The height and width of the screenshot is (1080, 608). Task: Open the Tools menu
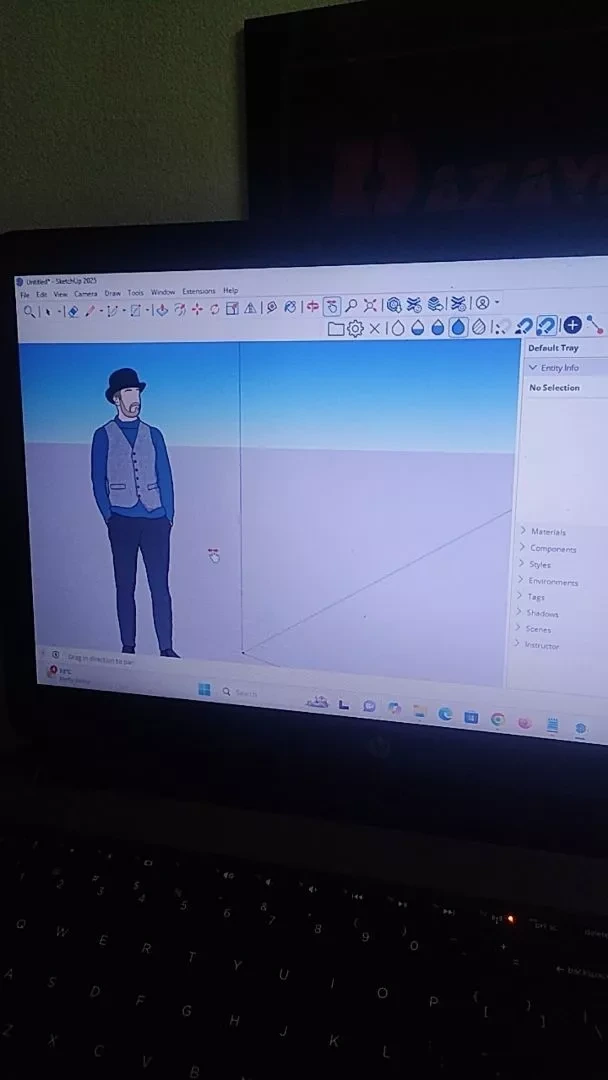tap(136, 293)
